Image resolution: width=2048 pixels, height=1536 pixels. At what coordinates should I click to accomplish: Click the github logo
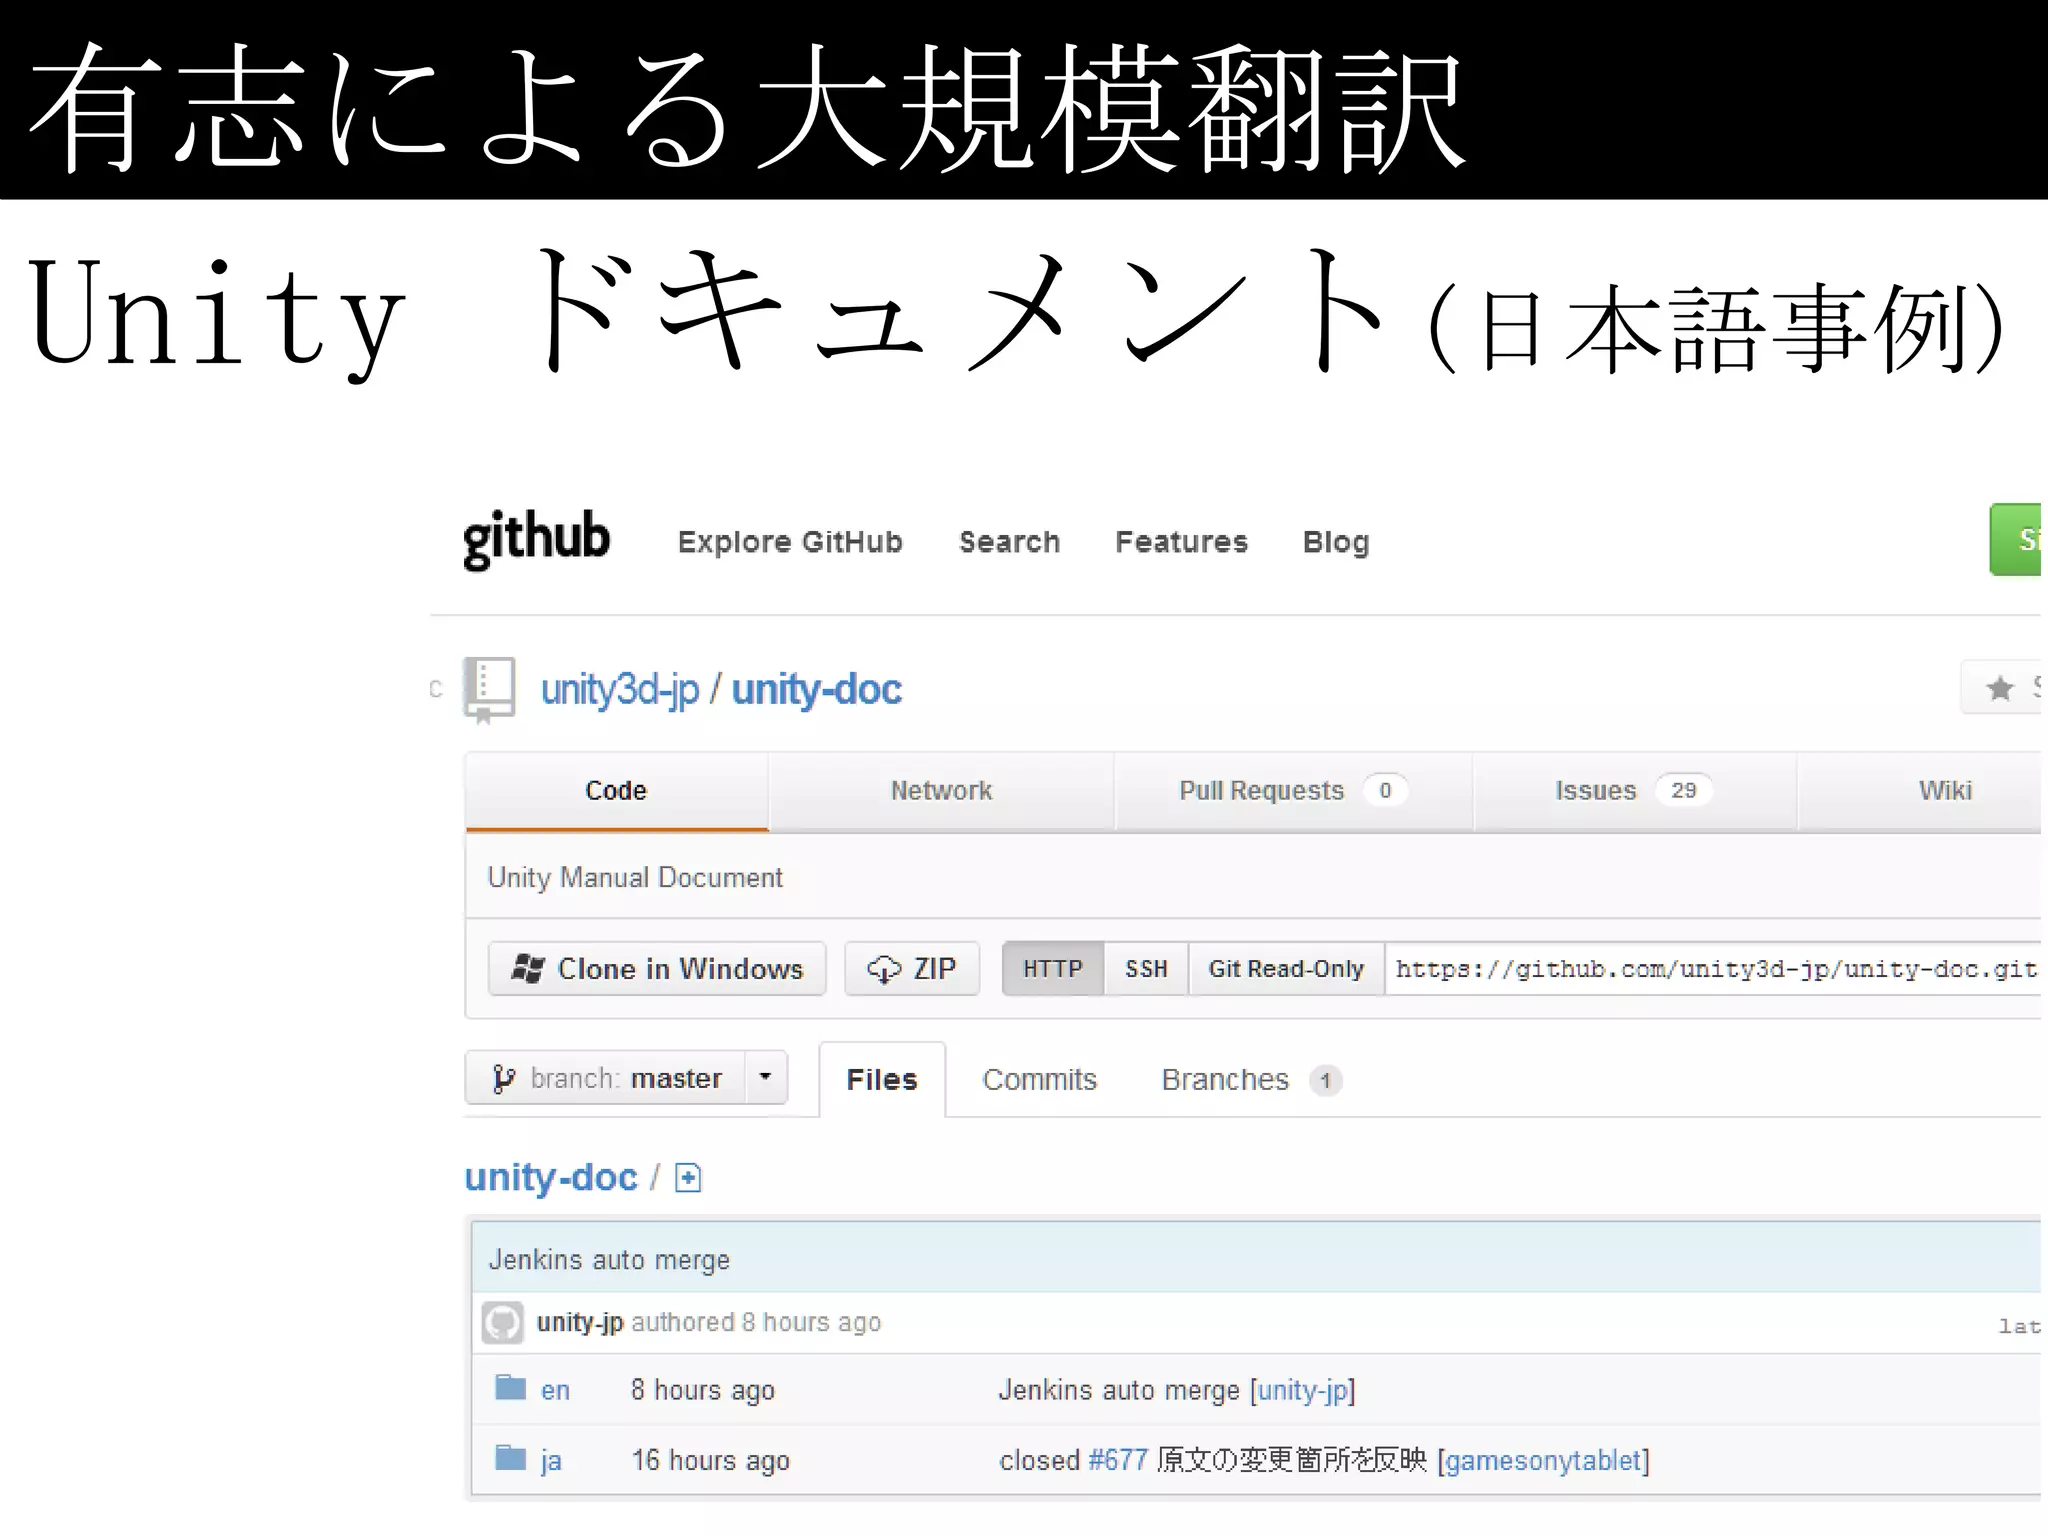(536, 540)
